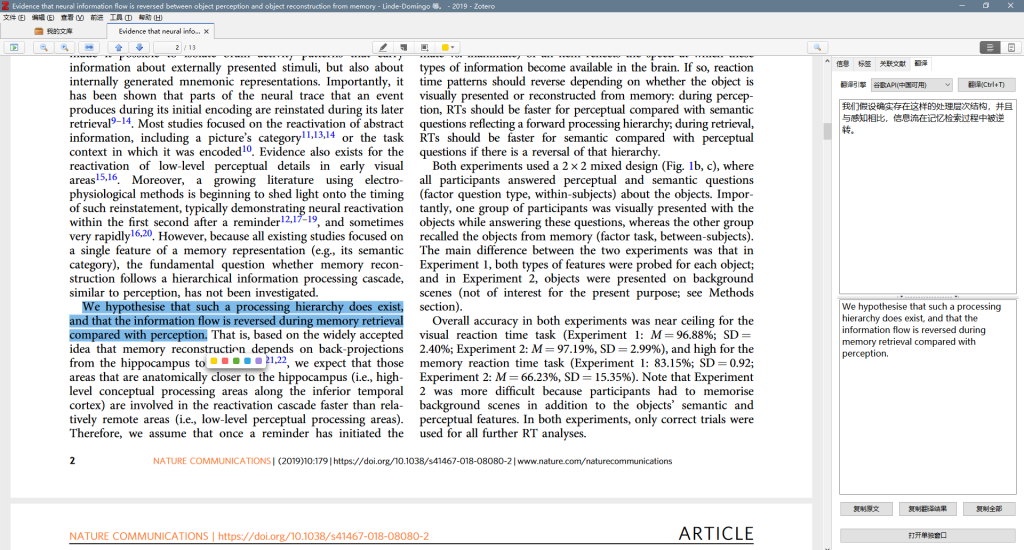1024x550 pixels.
Task: Open the 查看 (View) menu
Action: pyautogui.click(x=72, y=18)
